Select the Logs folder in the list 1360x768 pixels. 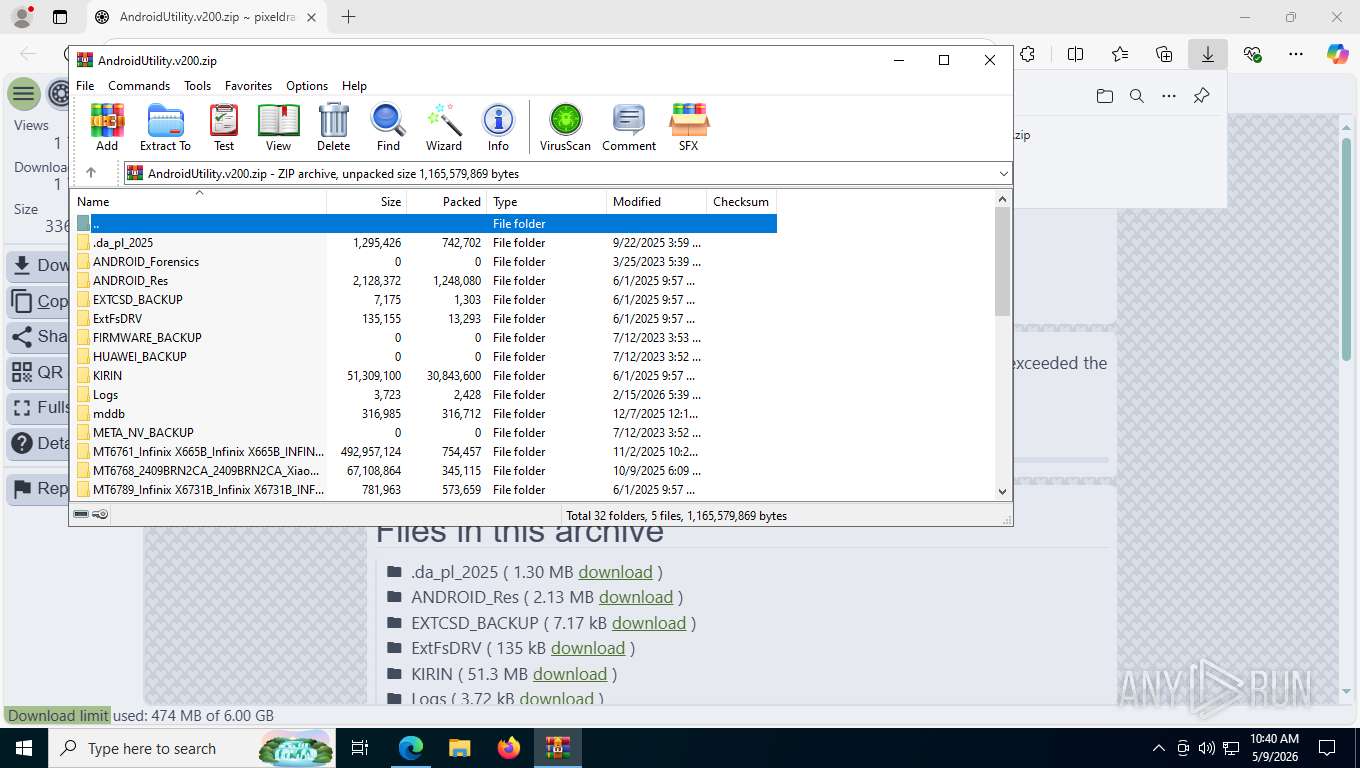coord(425,395)
